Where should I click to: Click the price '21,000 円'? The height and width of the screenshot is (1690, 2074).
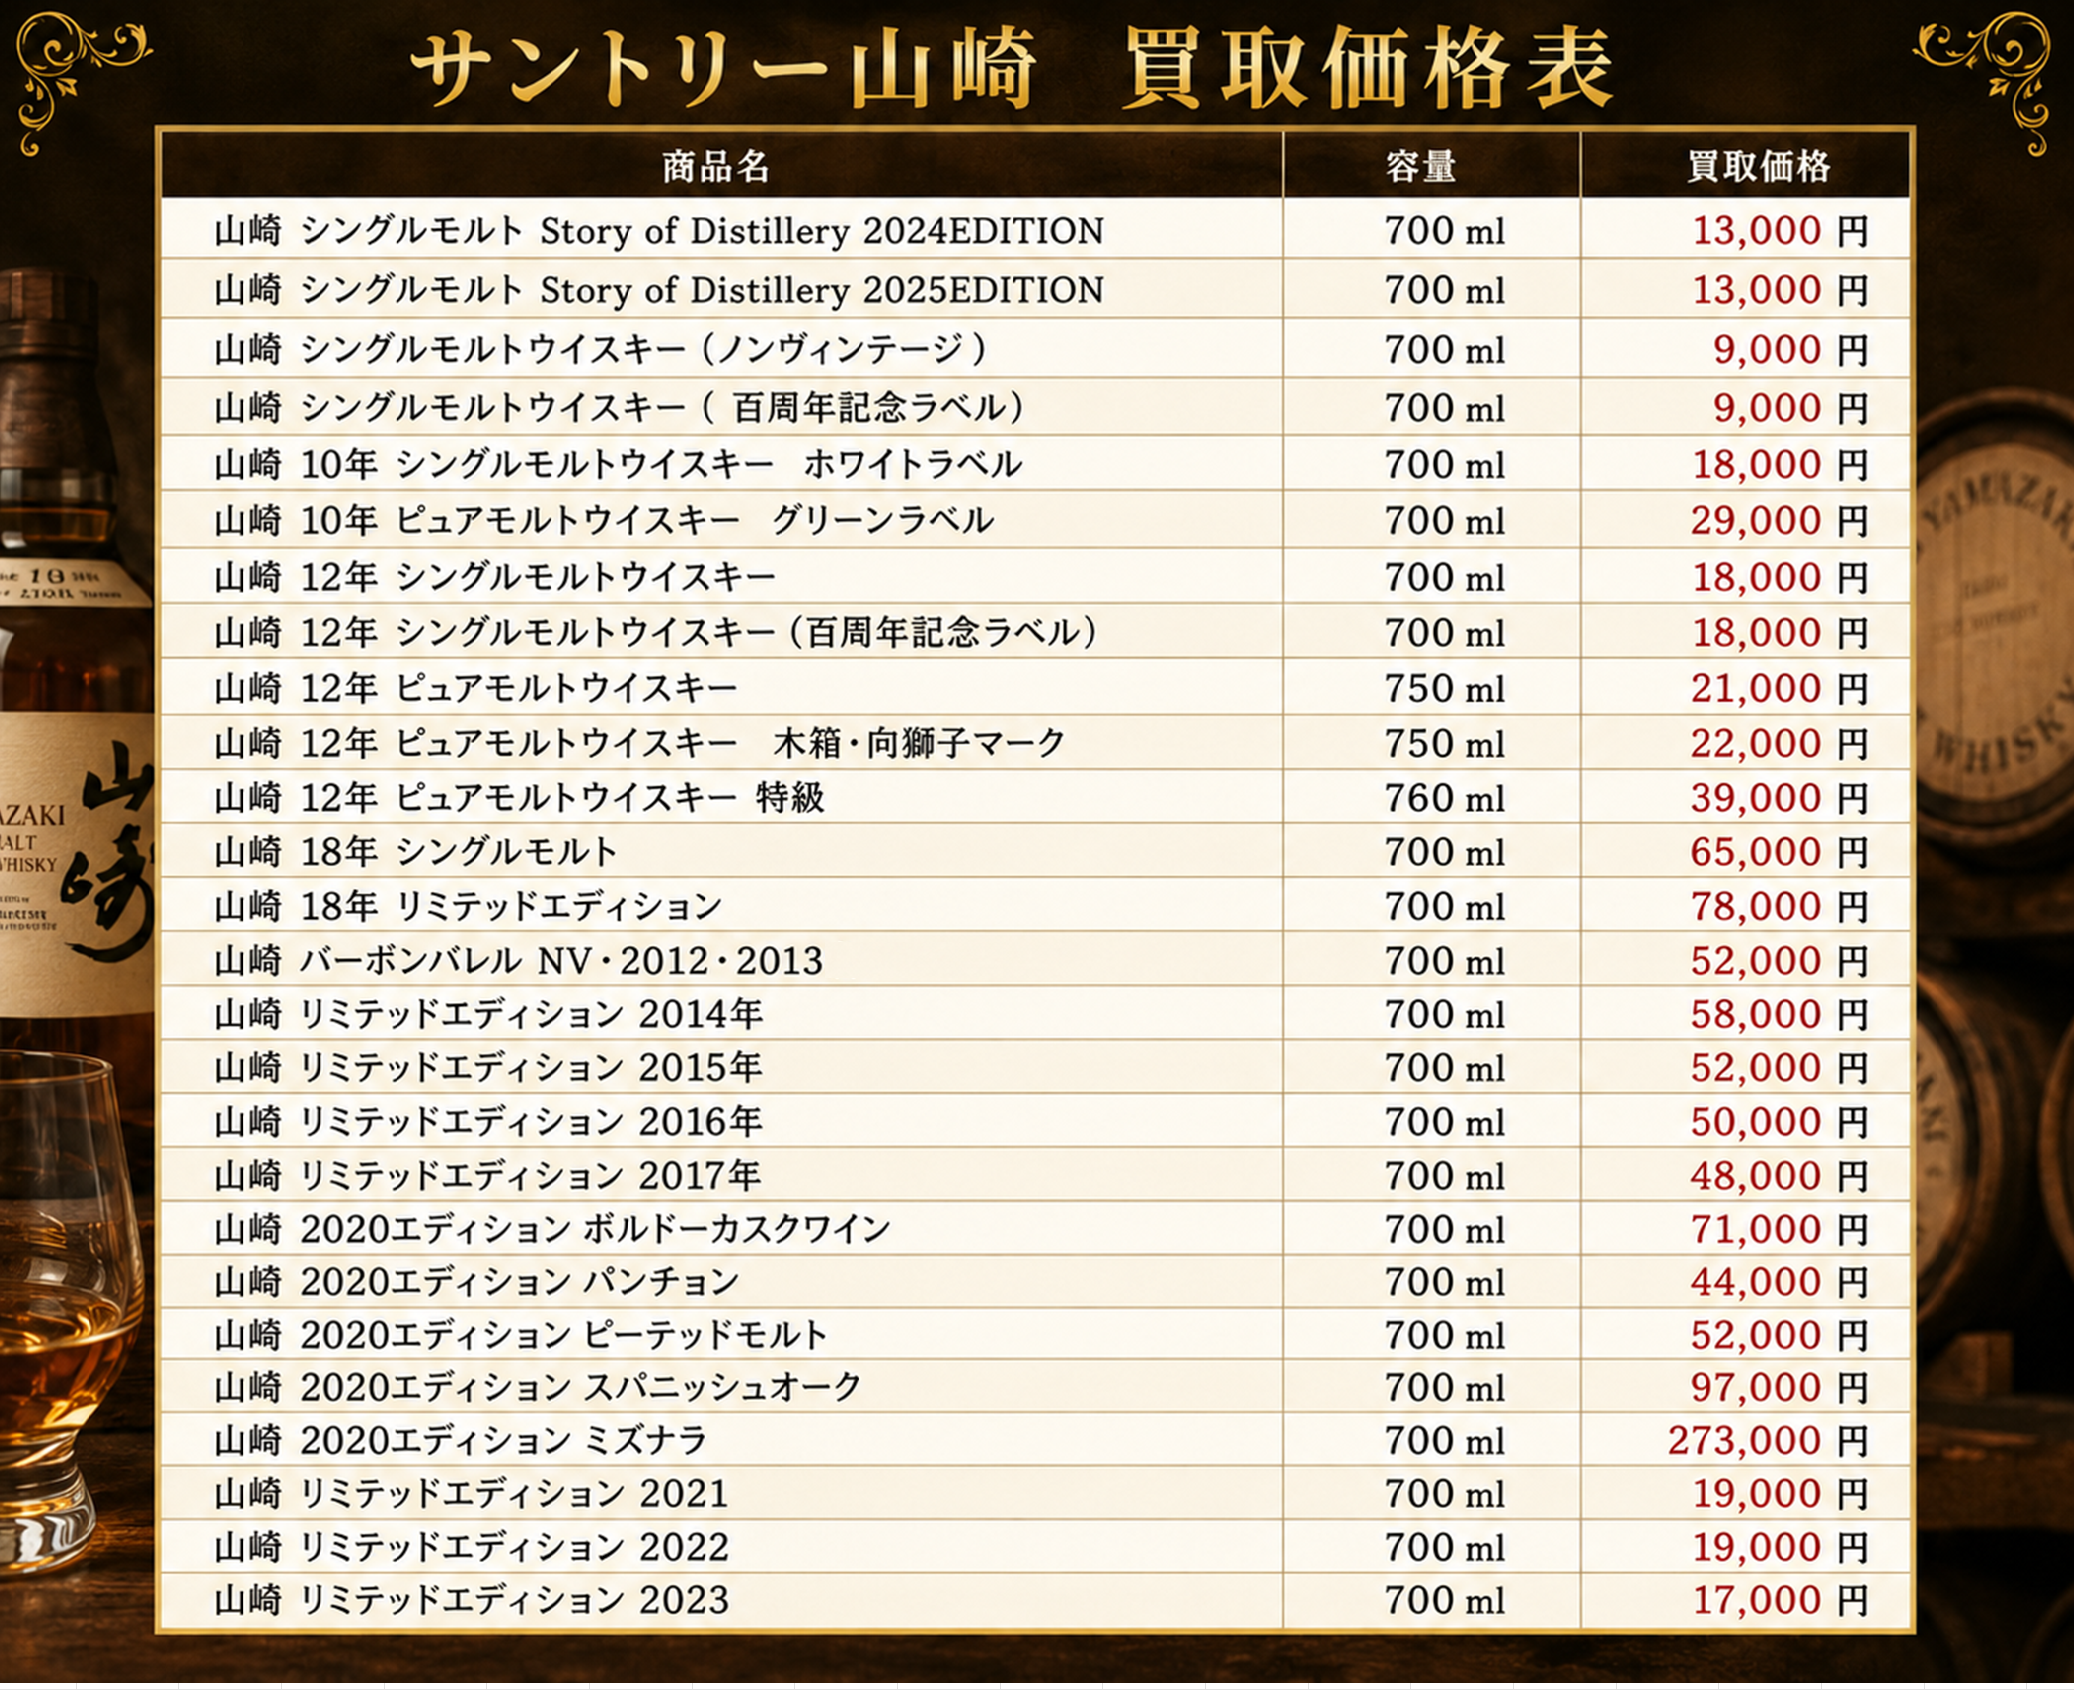1780,689
